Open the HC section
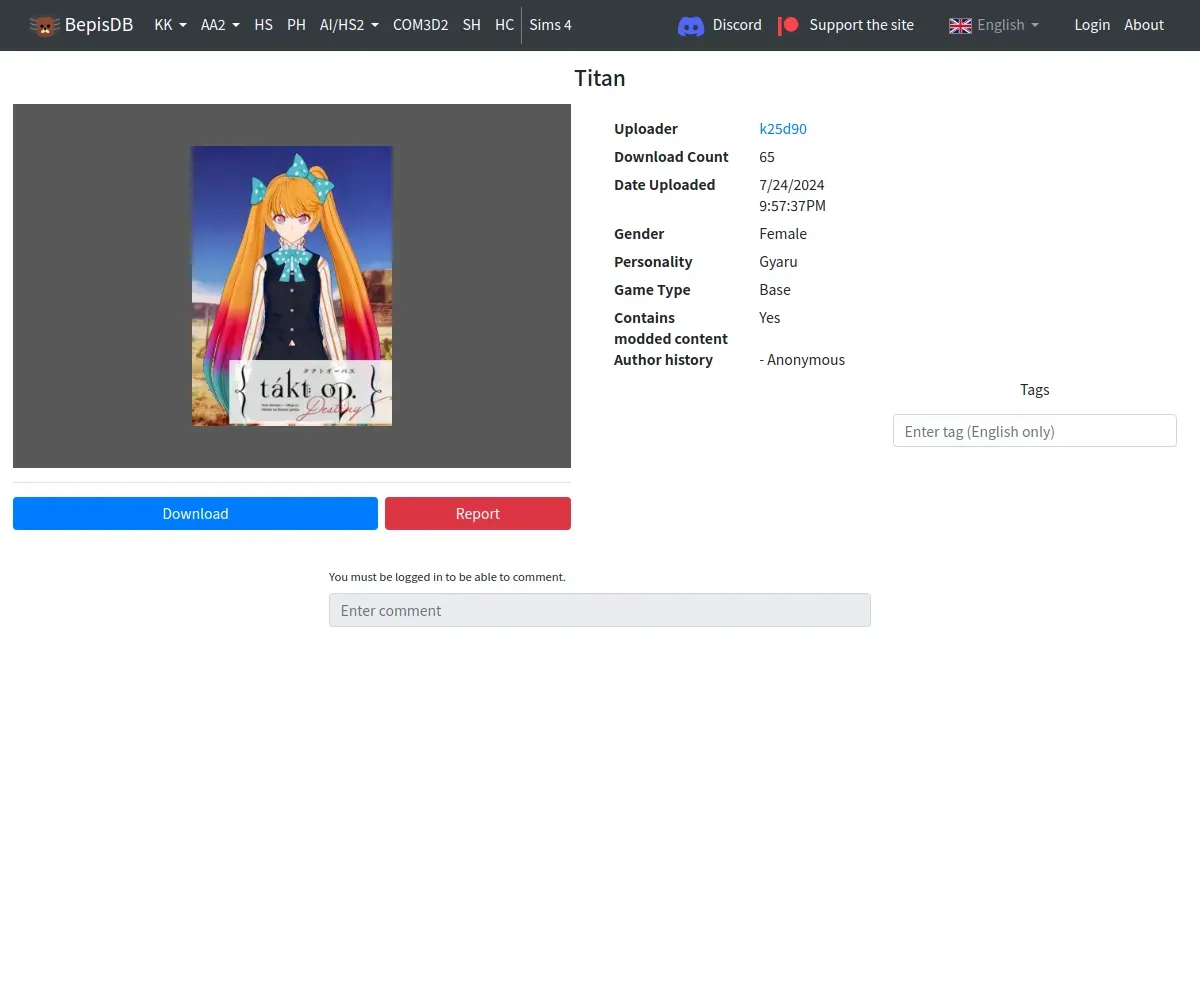 coord(504,25)
